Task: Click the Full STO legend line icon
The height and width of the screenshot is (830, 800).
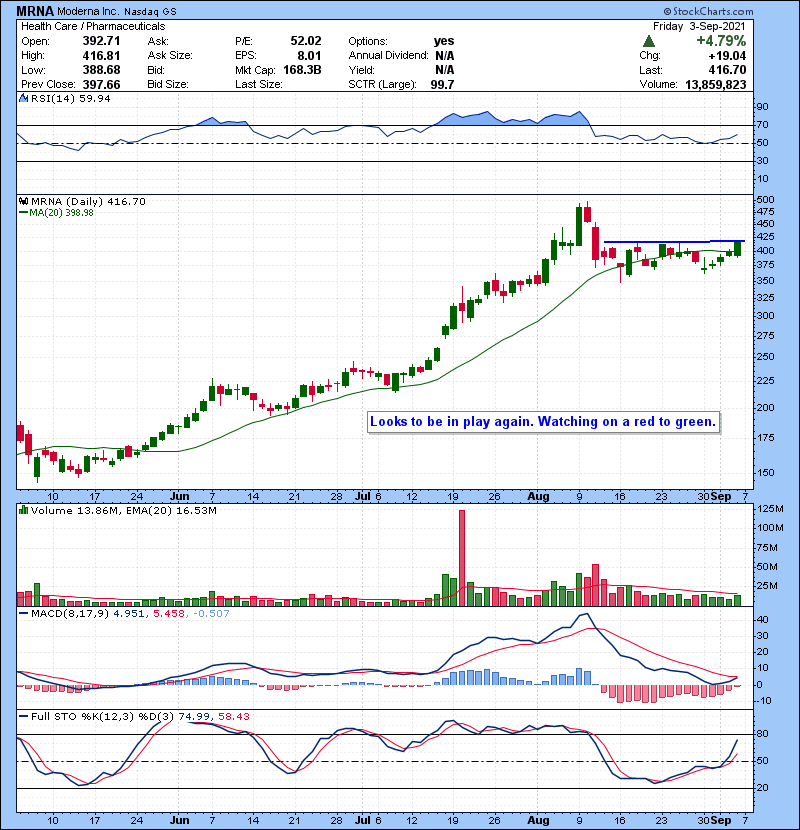Action: pos(22,718)
